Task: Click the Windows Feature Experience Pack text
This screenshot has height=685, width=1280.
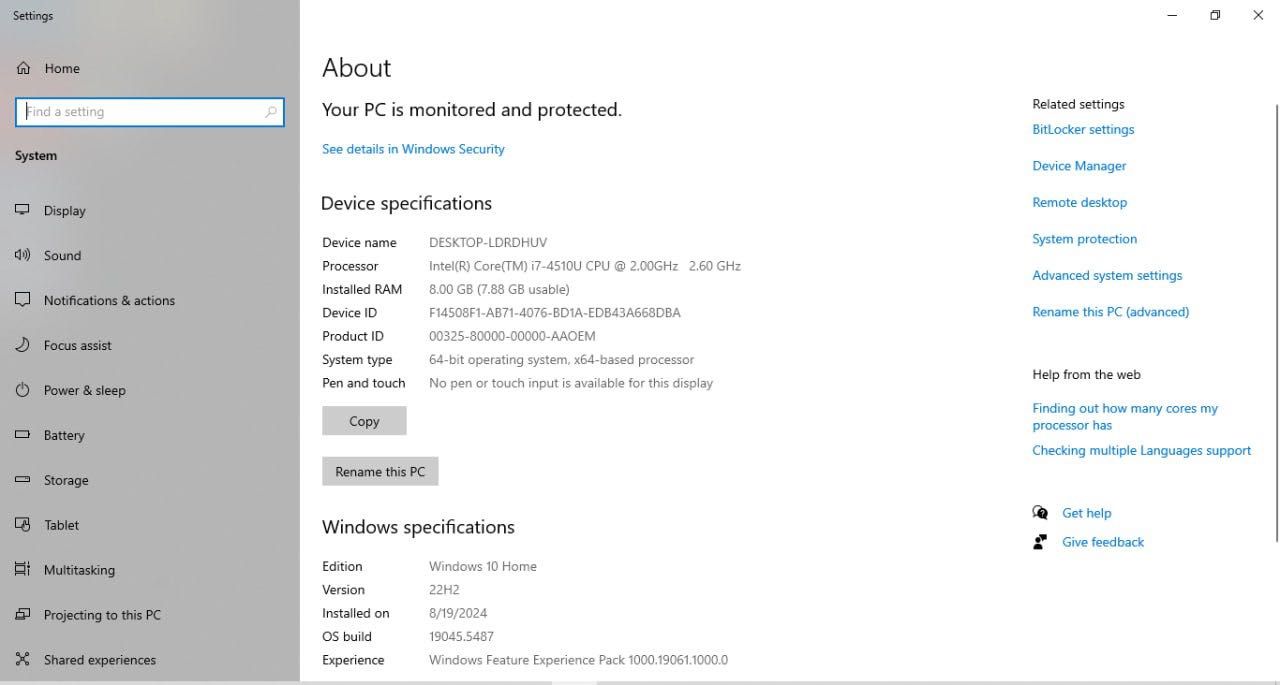Action: click(578, 660)
